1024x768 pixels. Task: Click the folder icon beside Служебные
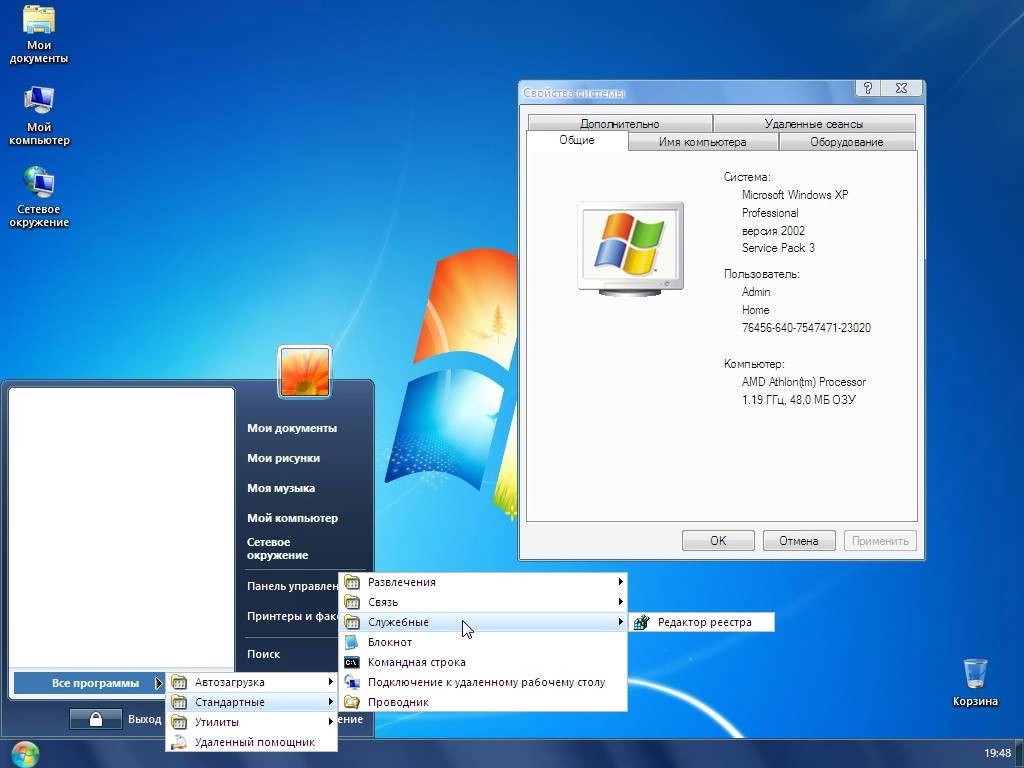tap(352, 622)
